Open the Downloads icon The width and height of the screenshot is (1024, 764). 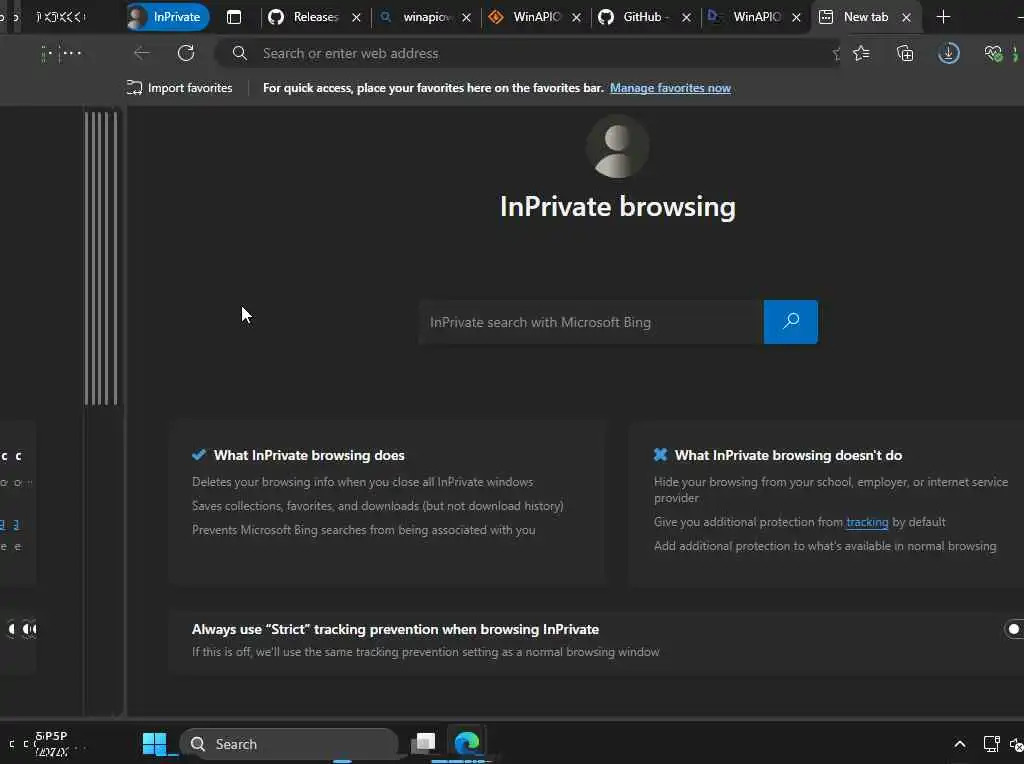(949, 54)
